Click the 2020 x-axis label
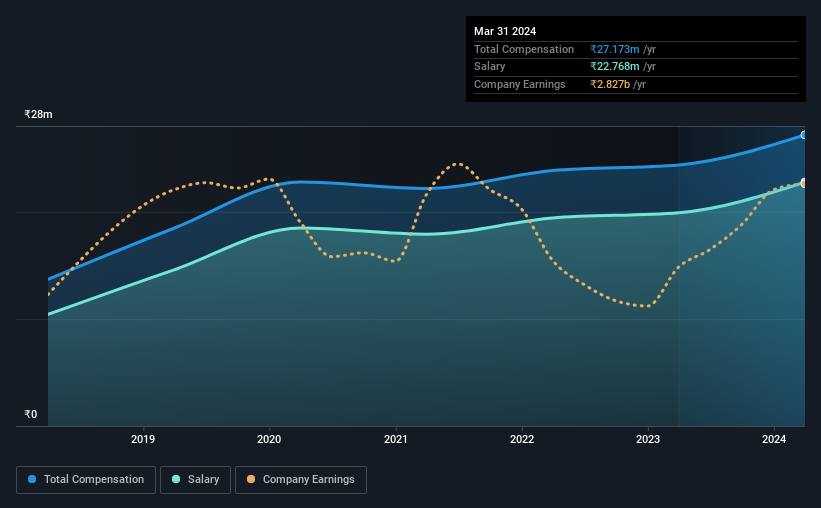The height and width of the screenshot is (508, 821). click(269, 439)
